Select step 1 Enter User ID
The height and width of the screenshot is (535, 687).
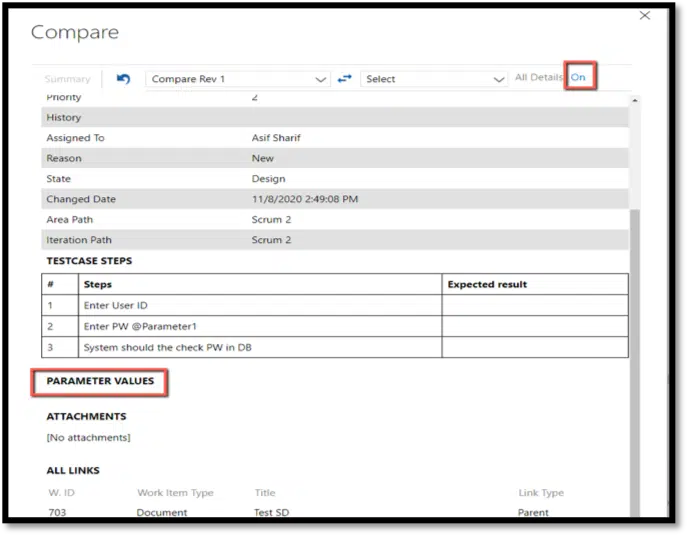tap(259, 305)
